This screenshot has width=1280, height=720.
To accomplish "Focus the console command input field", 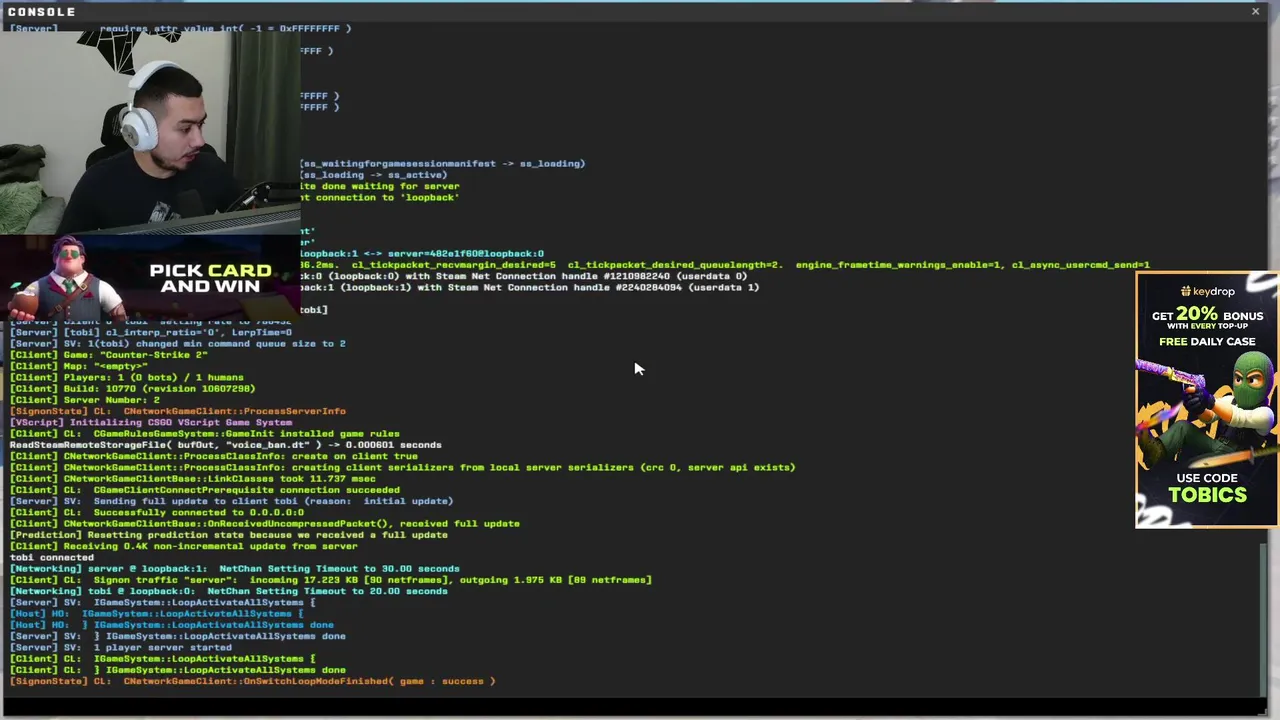I will click(x=632, y=707).
